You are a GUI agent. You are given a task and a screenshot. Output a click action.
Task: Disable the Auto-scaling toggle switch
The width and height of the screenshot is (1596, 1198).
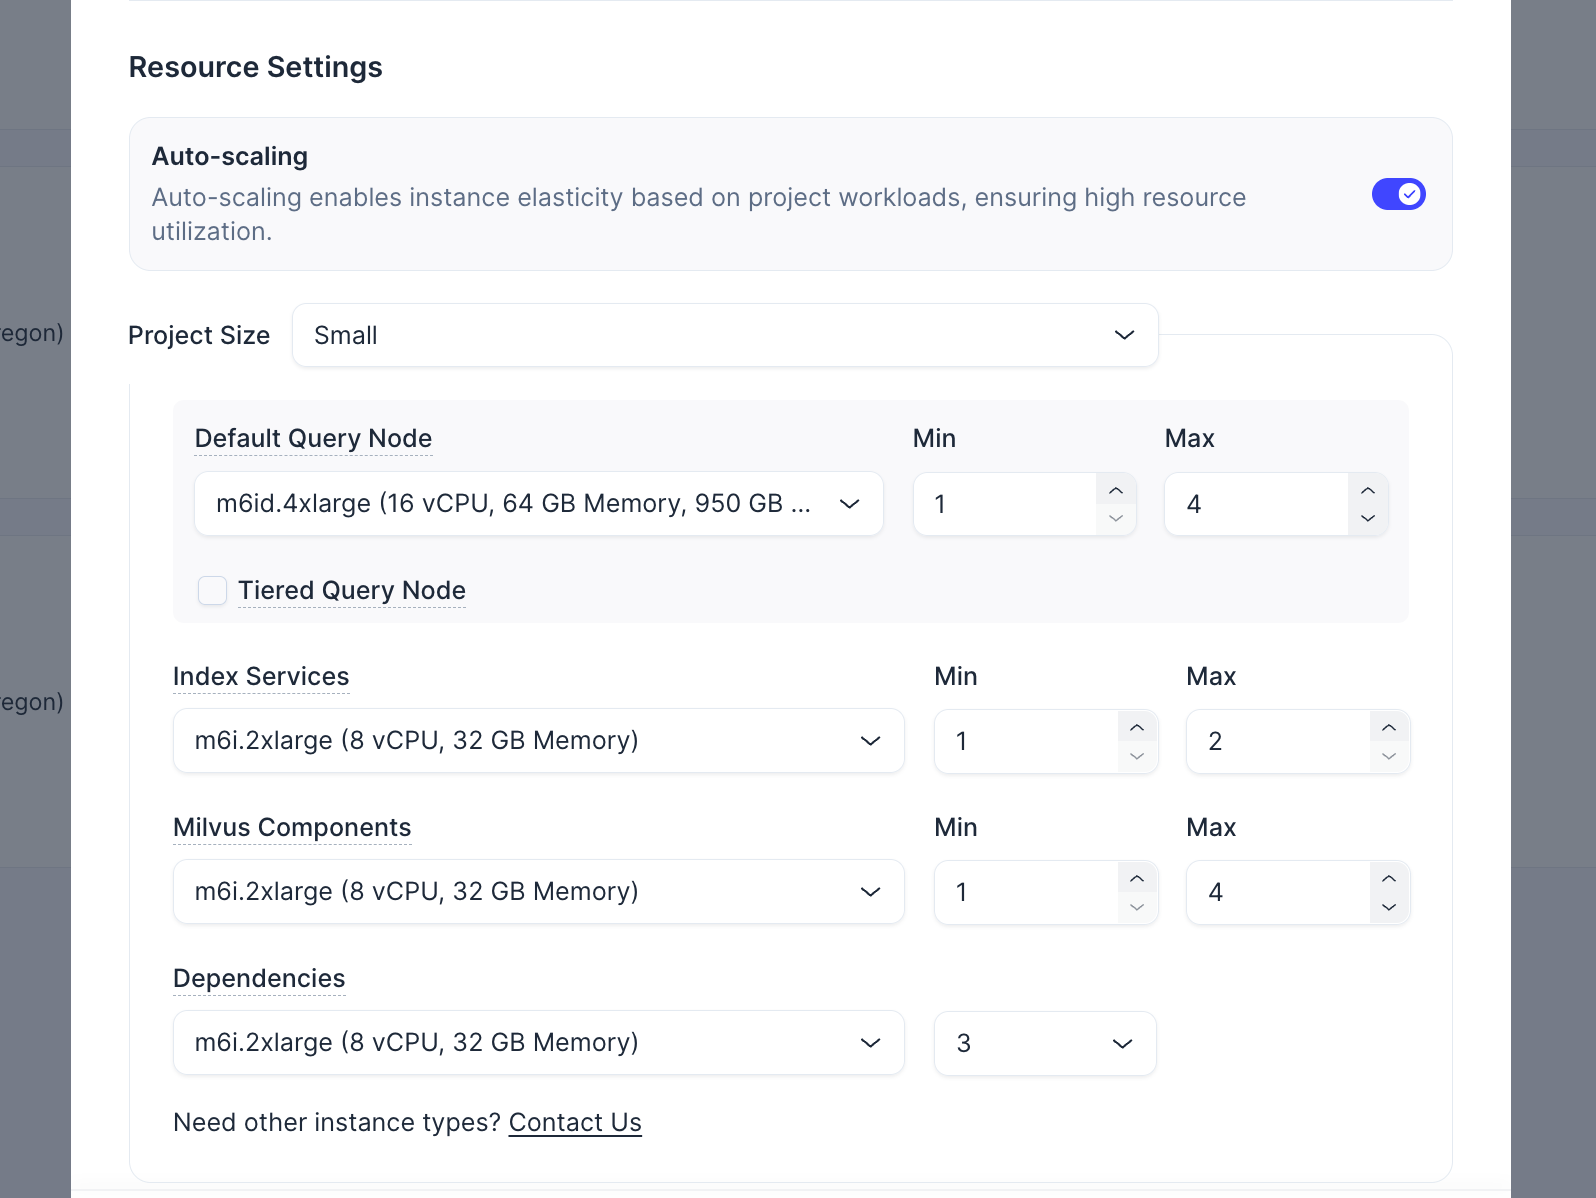[x=1398, y=194]
